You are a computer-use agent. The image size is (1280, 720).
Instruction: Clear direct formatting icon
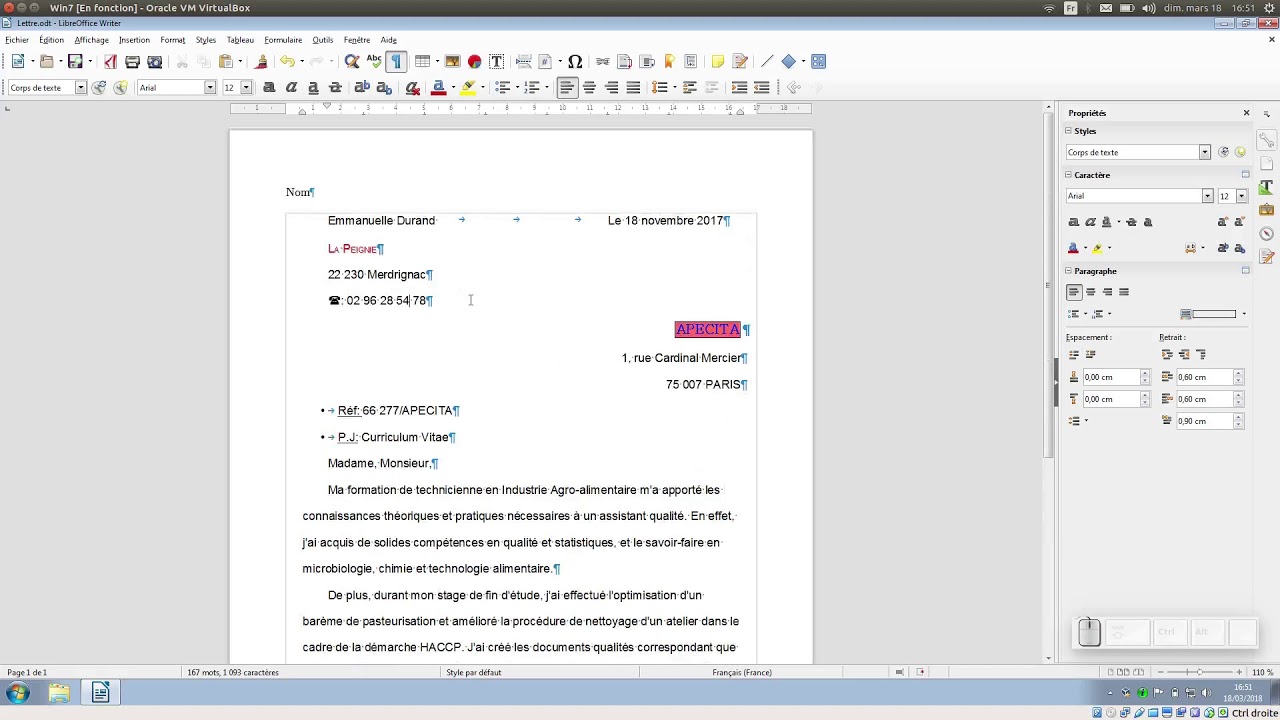412,88
